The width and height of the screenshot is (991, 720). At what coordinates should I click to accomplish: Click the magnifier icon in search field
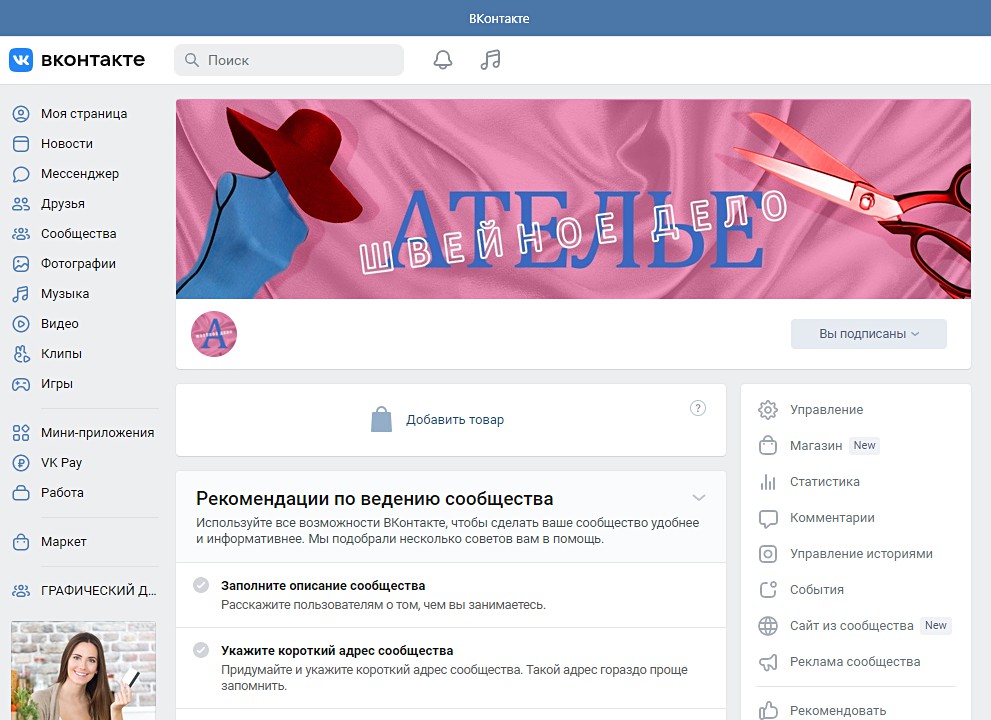192,60
